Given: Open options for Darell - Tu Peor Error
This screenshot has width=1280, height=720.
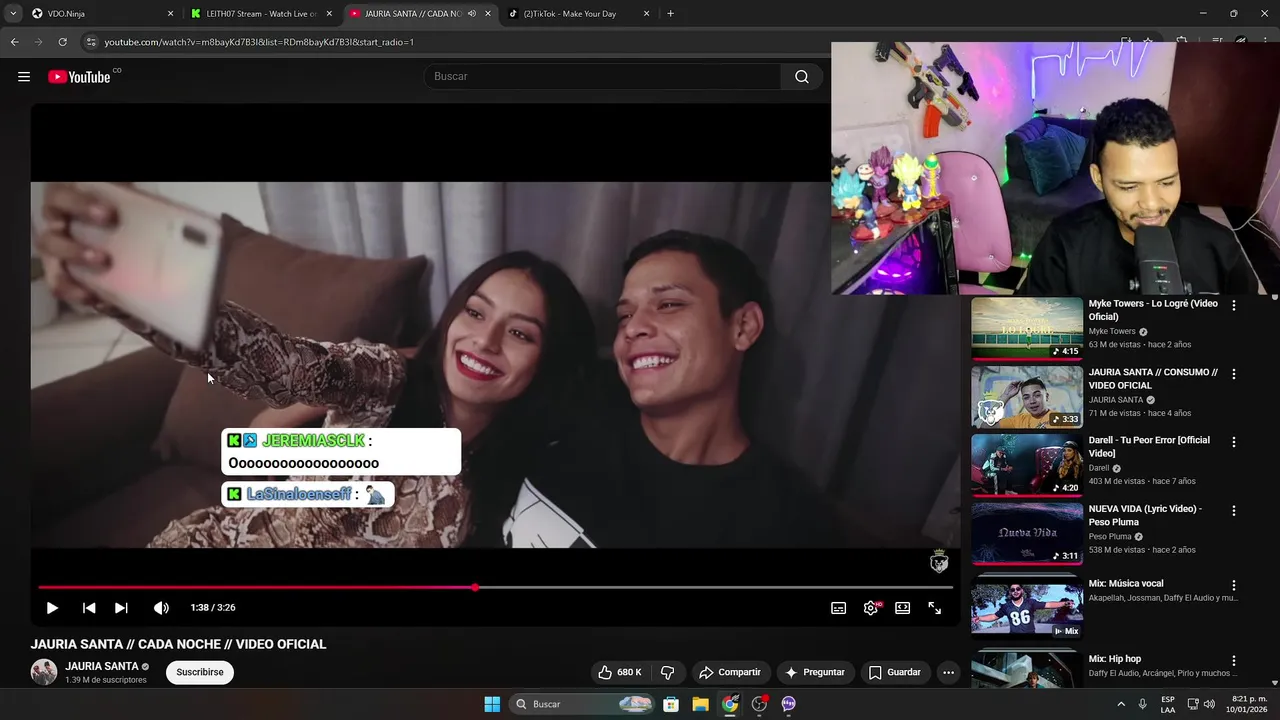Looking at the screenshot, I should coord(1234,442).
